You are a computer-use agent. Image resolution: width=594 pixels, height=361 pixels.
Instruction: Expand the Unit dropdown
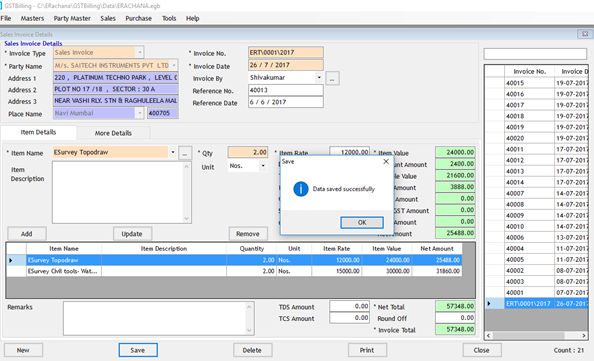pos(263,166)
